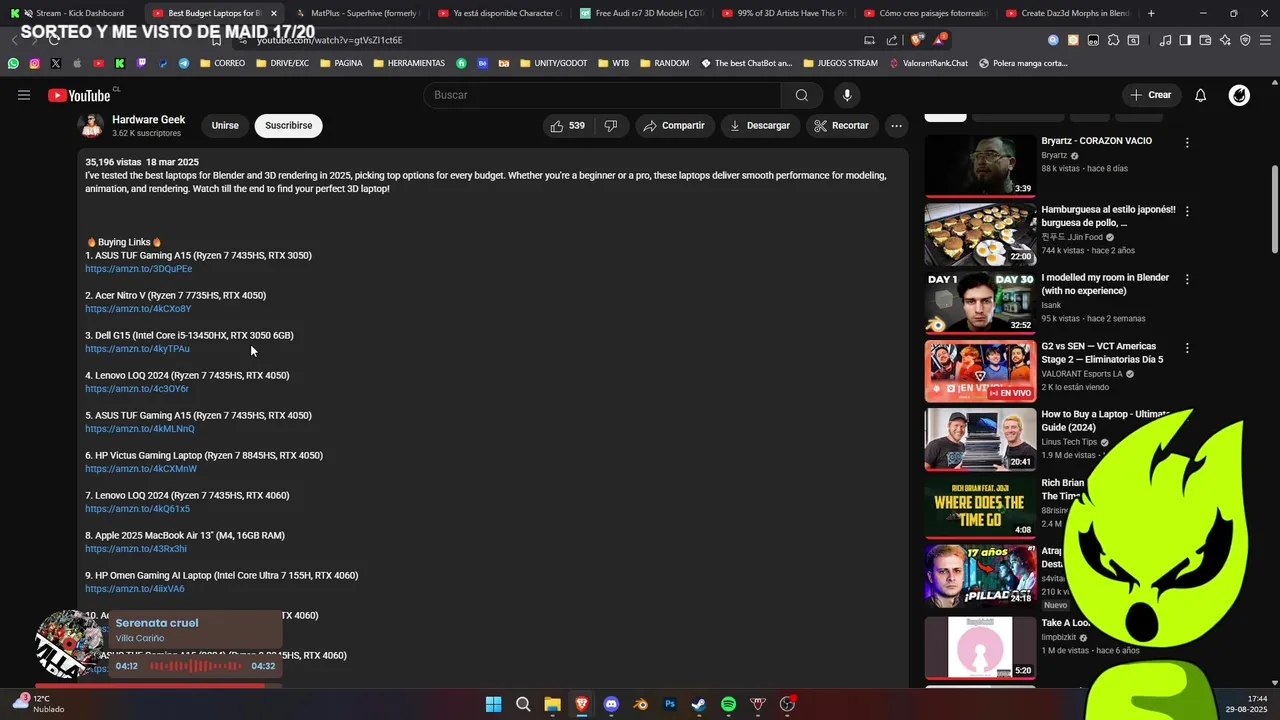Open OBS Studio from the taskbar
The width and height of the screenshot is (1280, 720).
(787, 704)
